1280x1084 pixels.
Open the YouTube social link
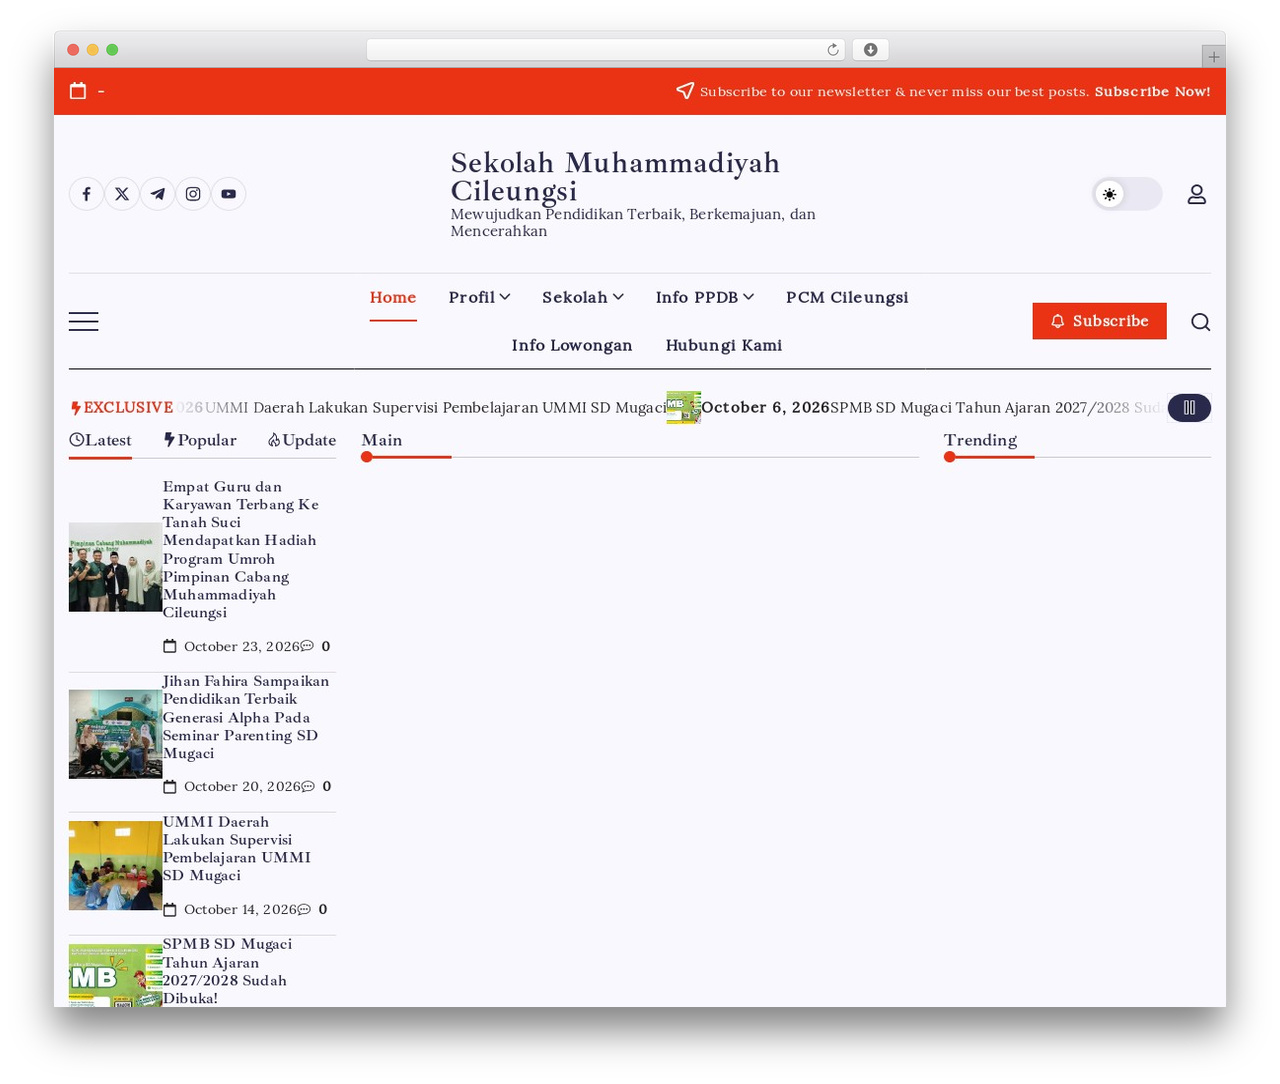229,194
